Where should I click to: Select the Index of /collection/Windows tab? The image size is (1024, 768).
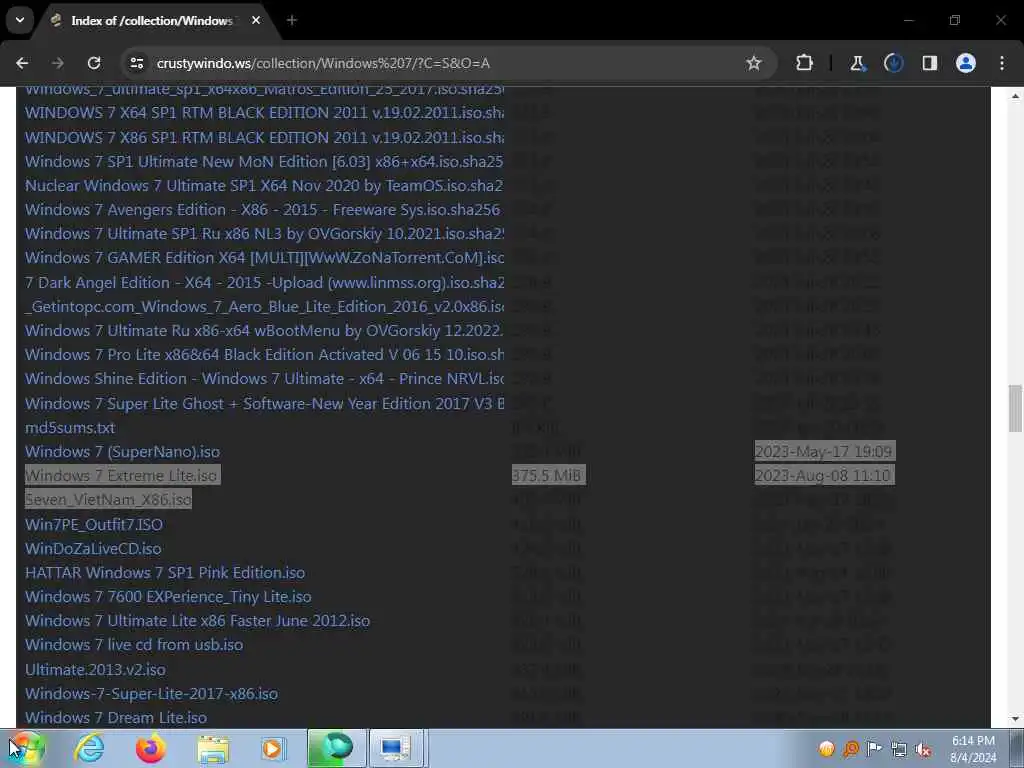point(152,21)
